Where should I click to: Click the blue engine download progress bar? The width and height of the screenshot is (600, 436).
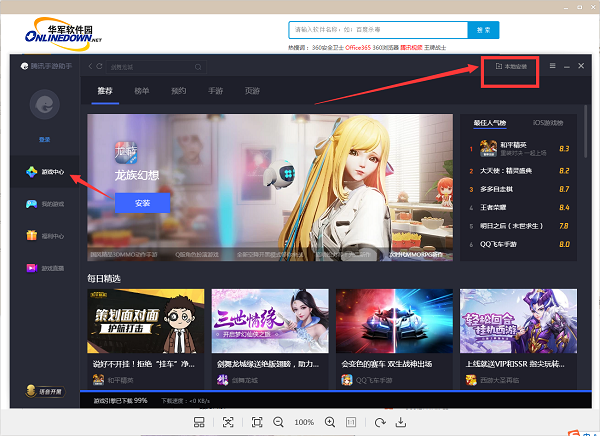pyautogui.click(x=336, y=391)
